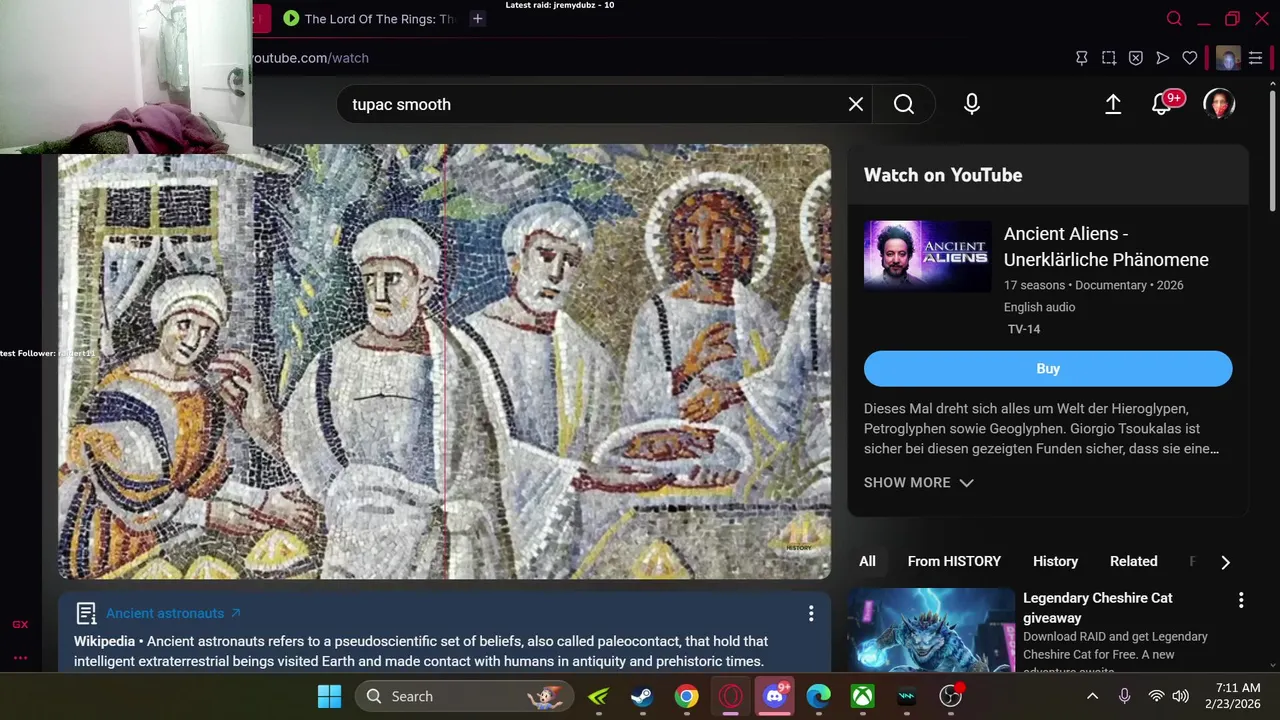Open Legendary Cheshire Cat giveaway thumbnail
This screenshot has height=720, width=1280.
(931, 630)
